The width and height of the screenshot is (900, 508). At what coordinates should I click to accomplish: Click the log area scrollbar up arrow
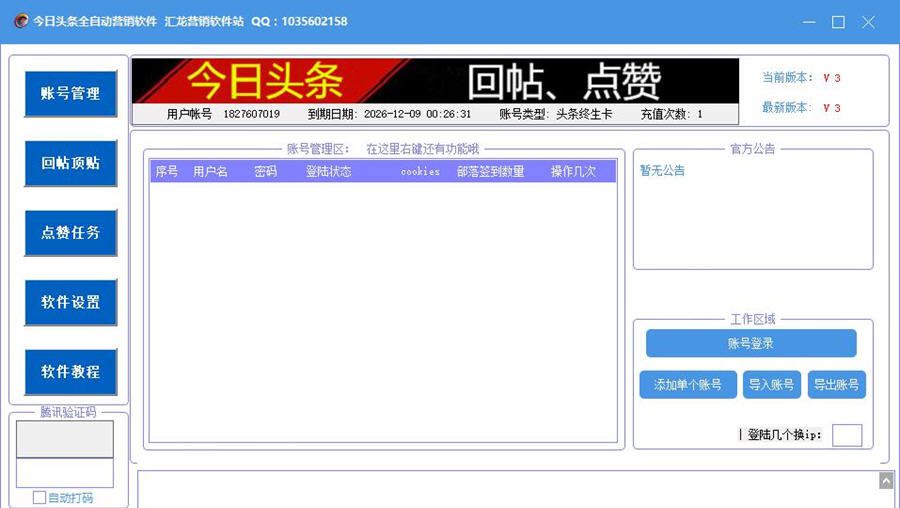(x=886, y=480)
